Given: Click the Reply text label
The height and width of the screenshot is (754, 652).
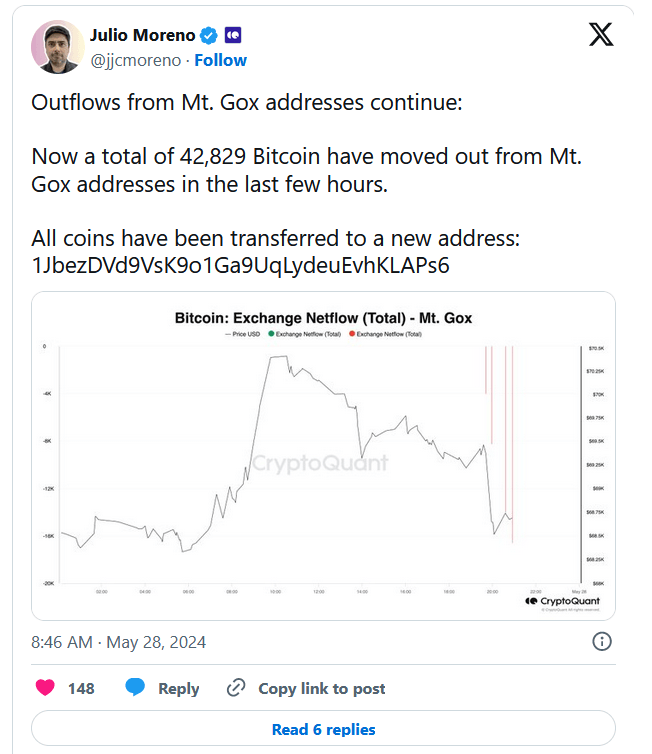Looking at the screenshot, I should tap(179, 688).
